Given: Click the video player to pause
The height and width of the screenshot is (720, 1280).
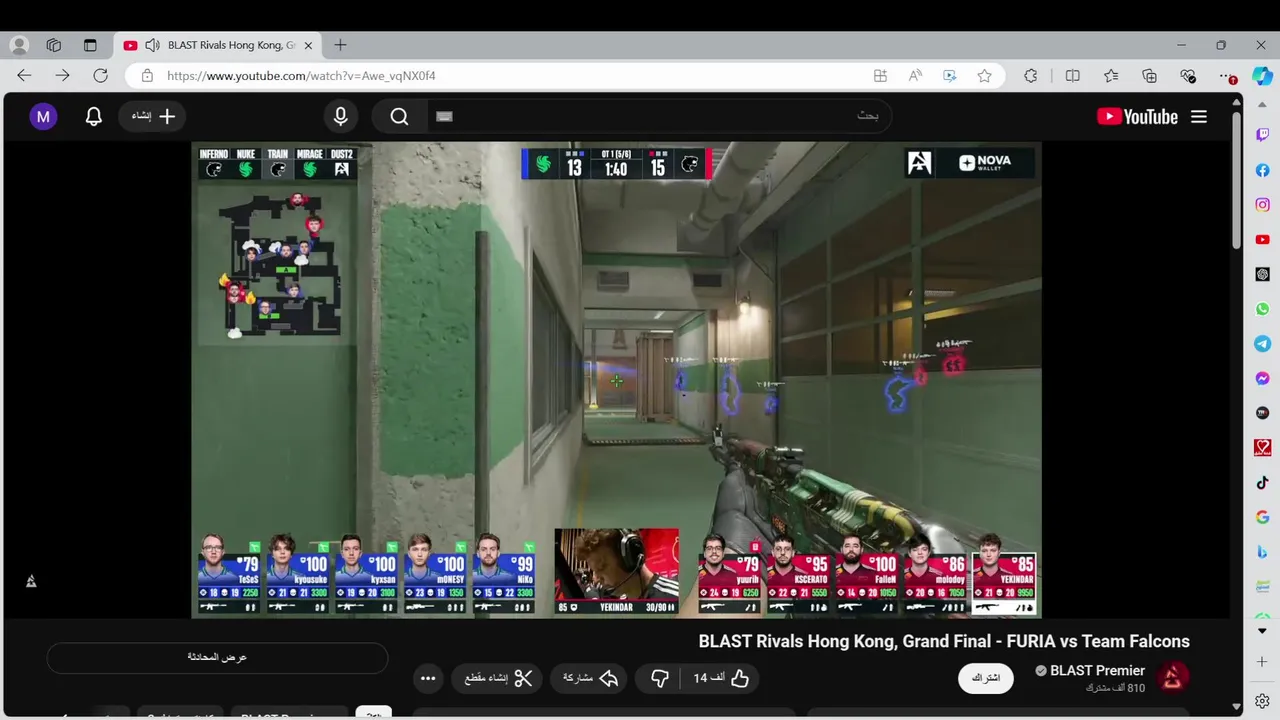Looking at the screenshot, I should point(616,379).
